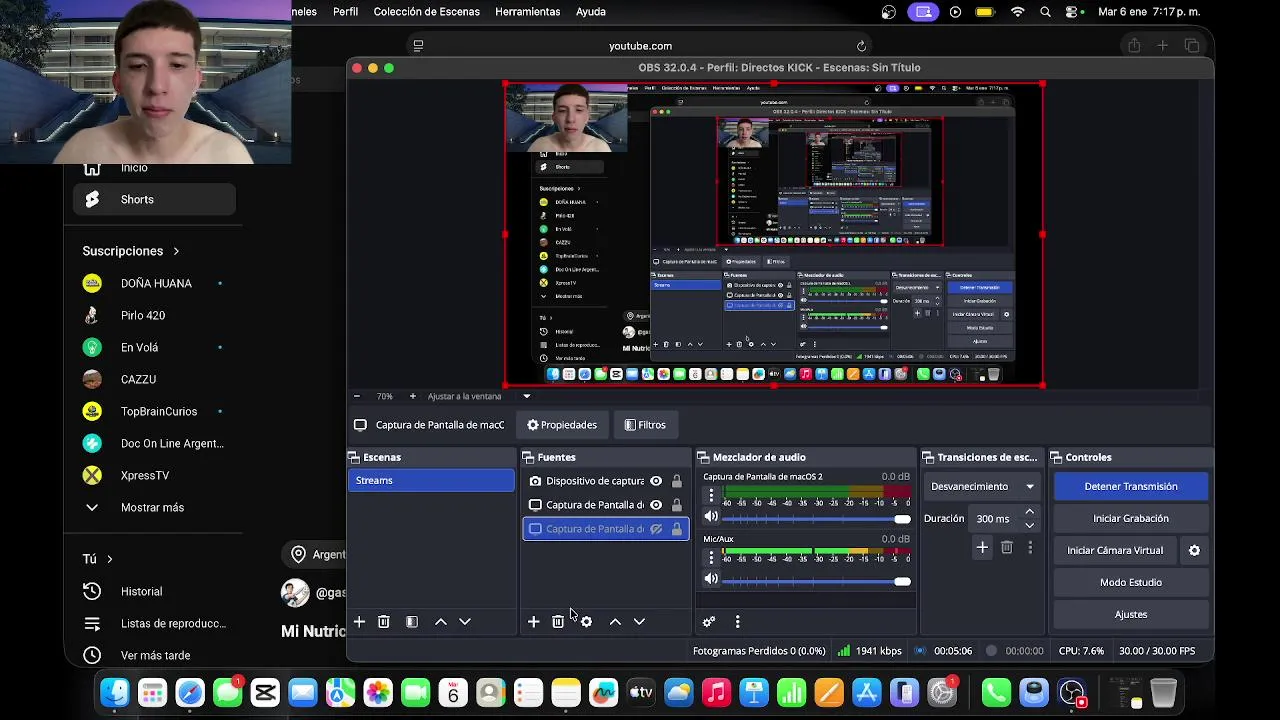
Task: Mute the Mic/Aux speaker icon
Action: pyautogui.click(x=711, y=579)
